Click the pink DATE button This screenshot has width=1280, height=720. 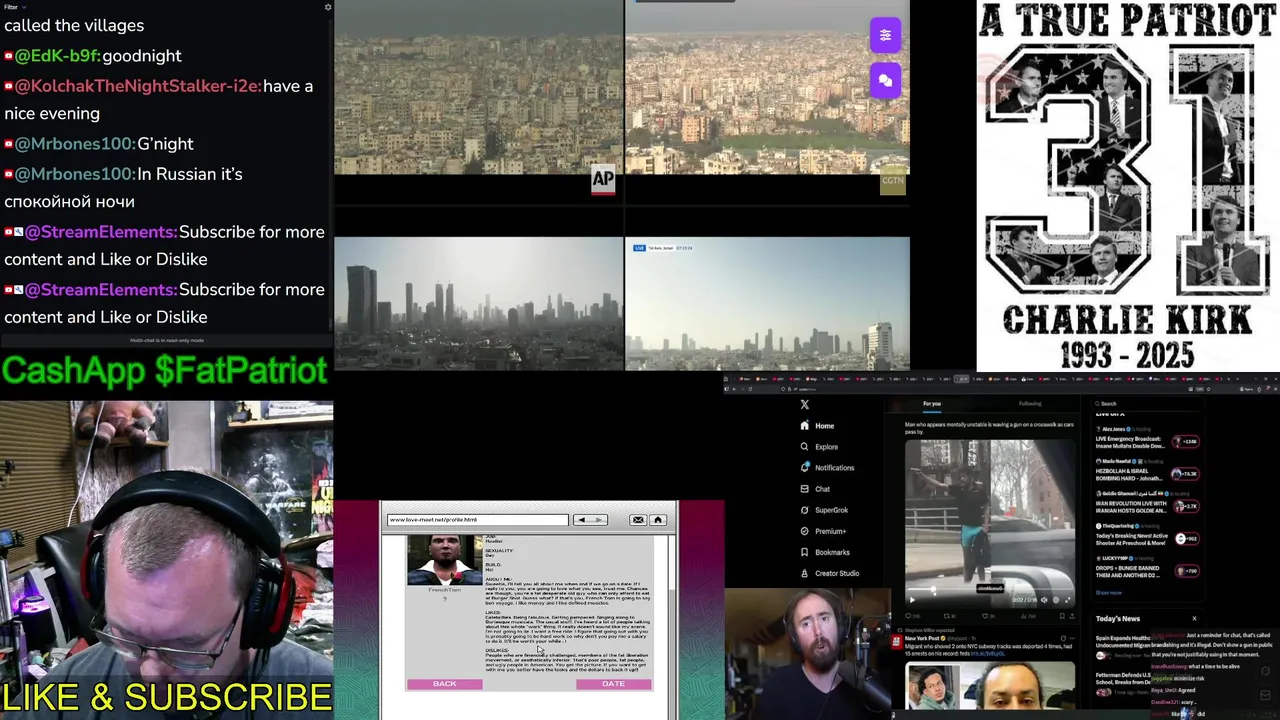point(613,684)
